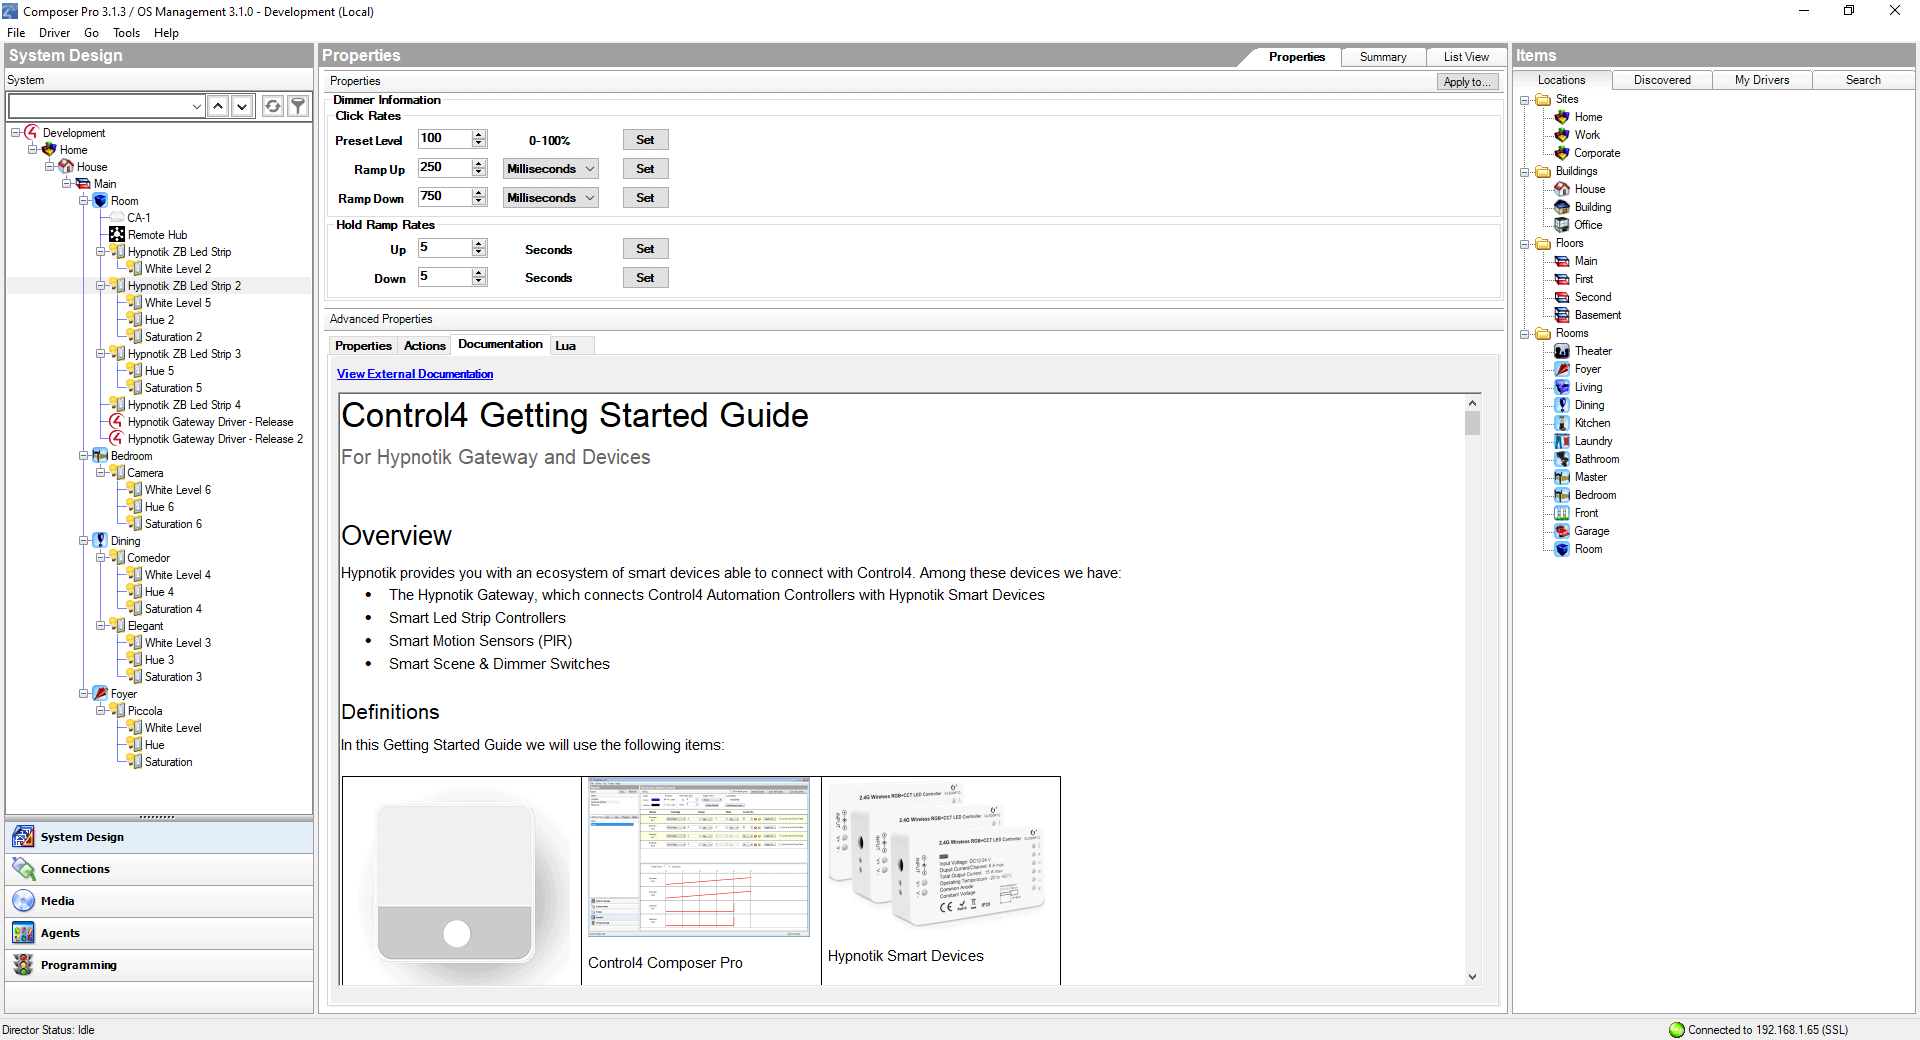Collapse the Foyer node in system tree
1920x1040 pixels.
pos(84,693)
